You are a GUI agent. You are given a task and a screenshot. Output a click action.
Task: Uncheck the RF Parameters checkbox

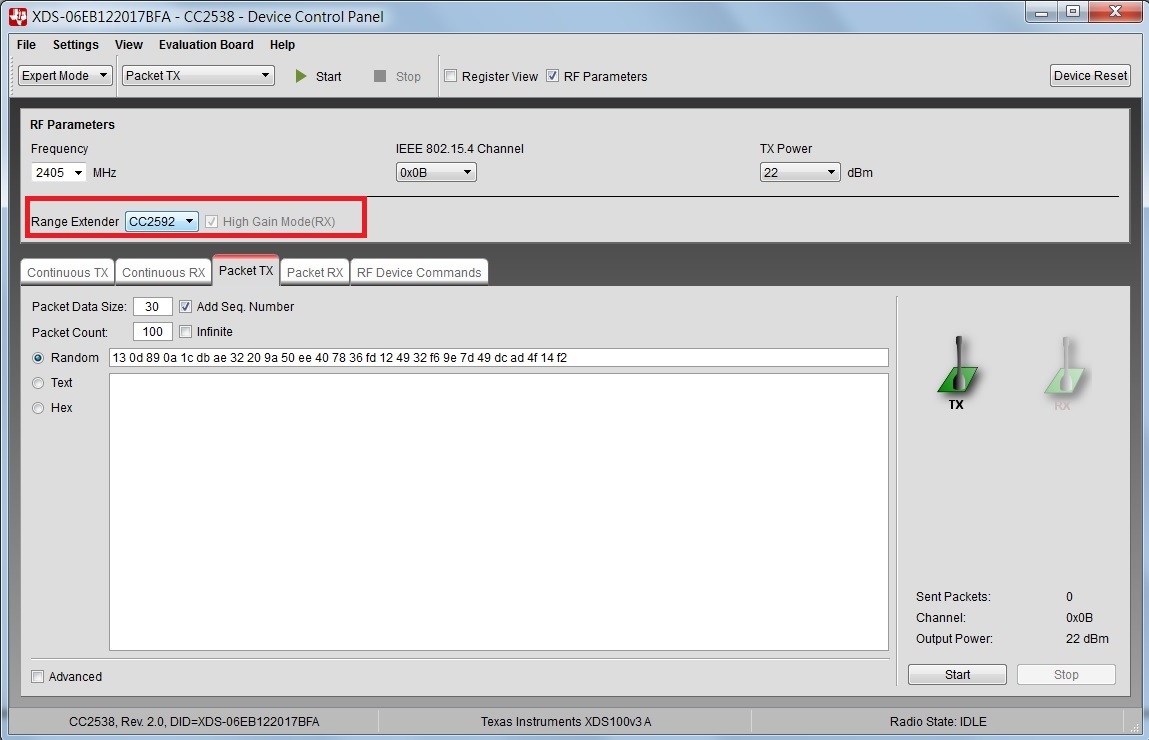point(553,76)
